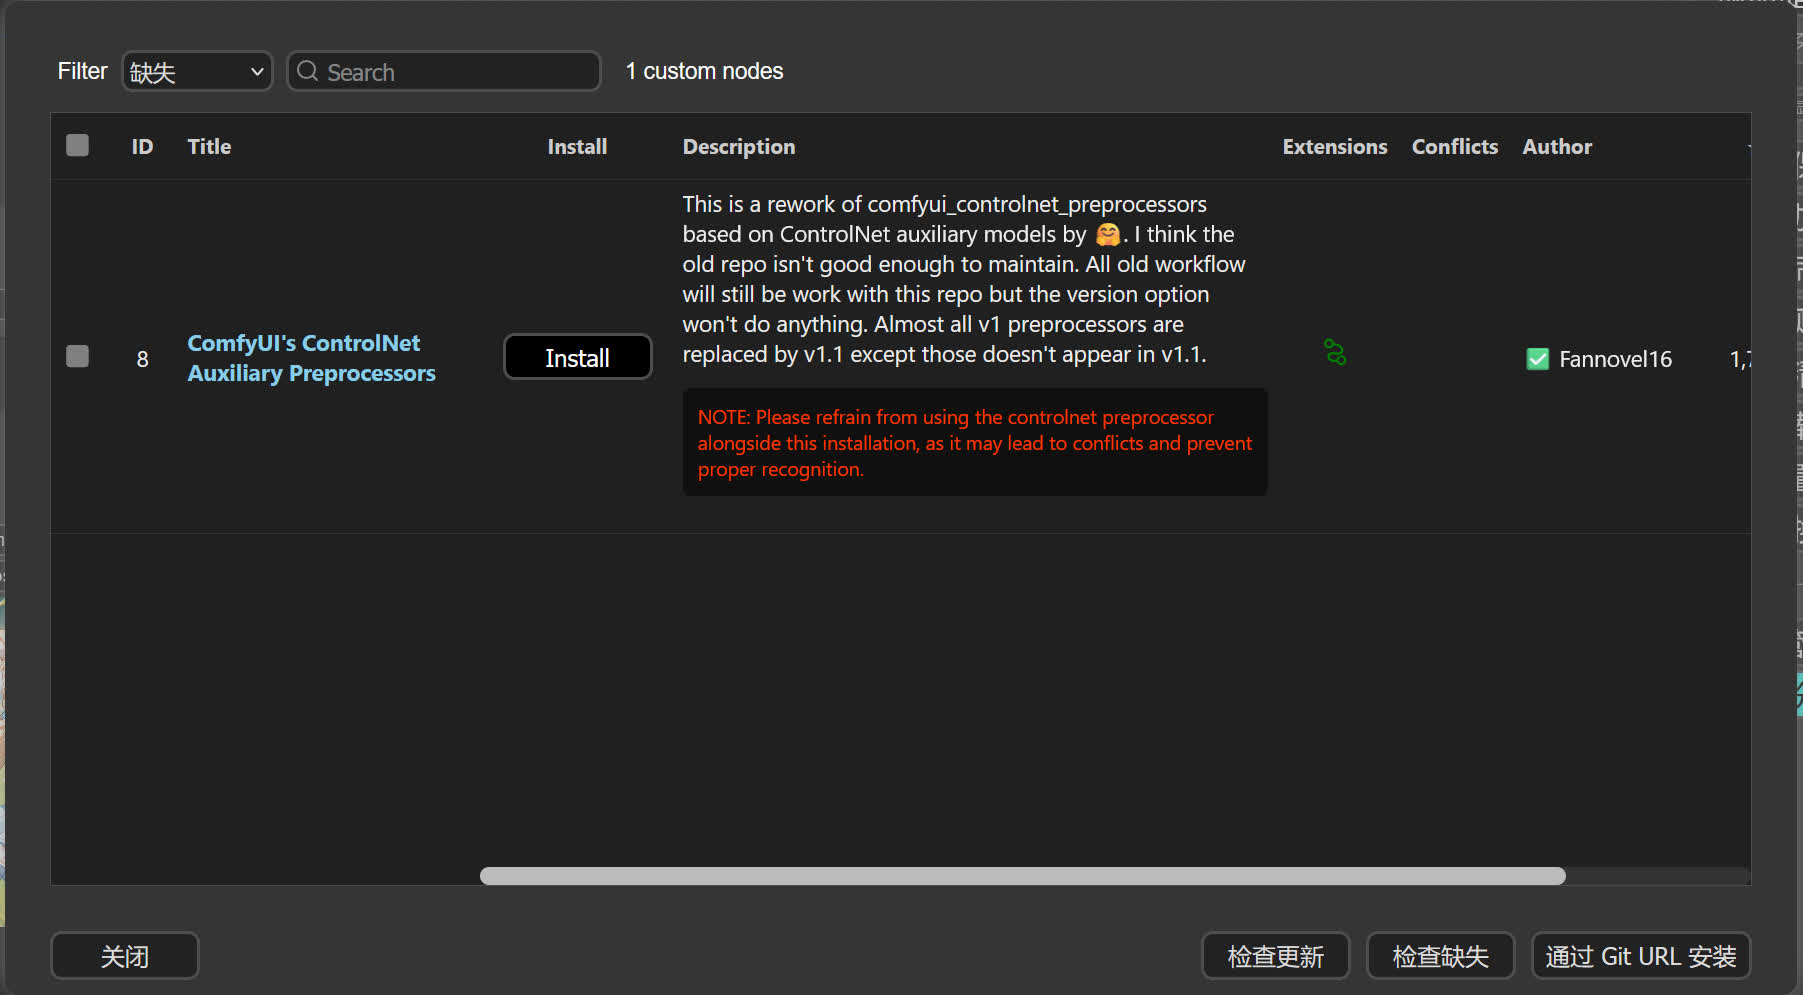Open the ComfyUI's ControlNet Auxiliary Preprocessors link

[x=311, y=358]
